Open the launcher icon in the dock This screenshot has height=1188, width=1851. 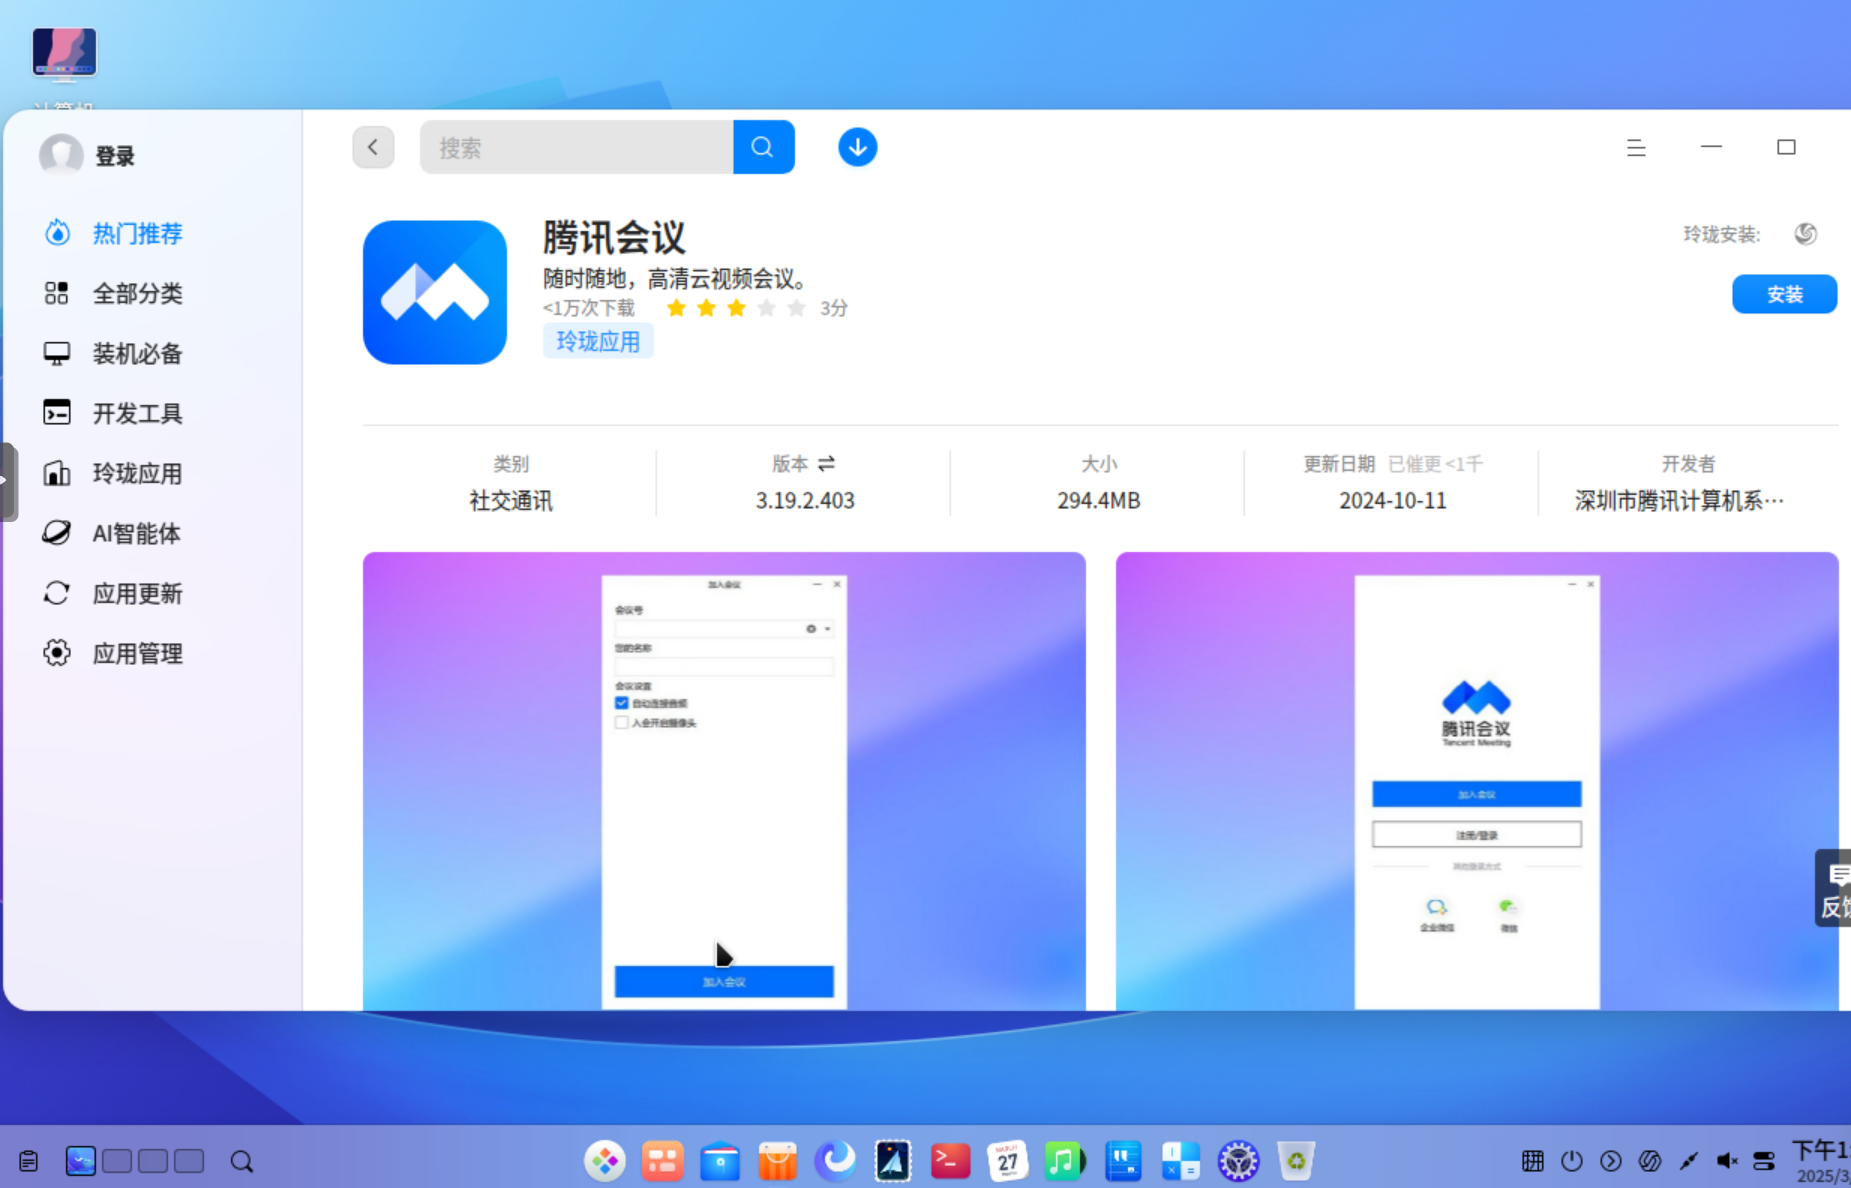605,1161
